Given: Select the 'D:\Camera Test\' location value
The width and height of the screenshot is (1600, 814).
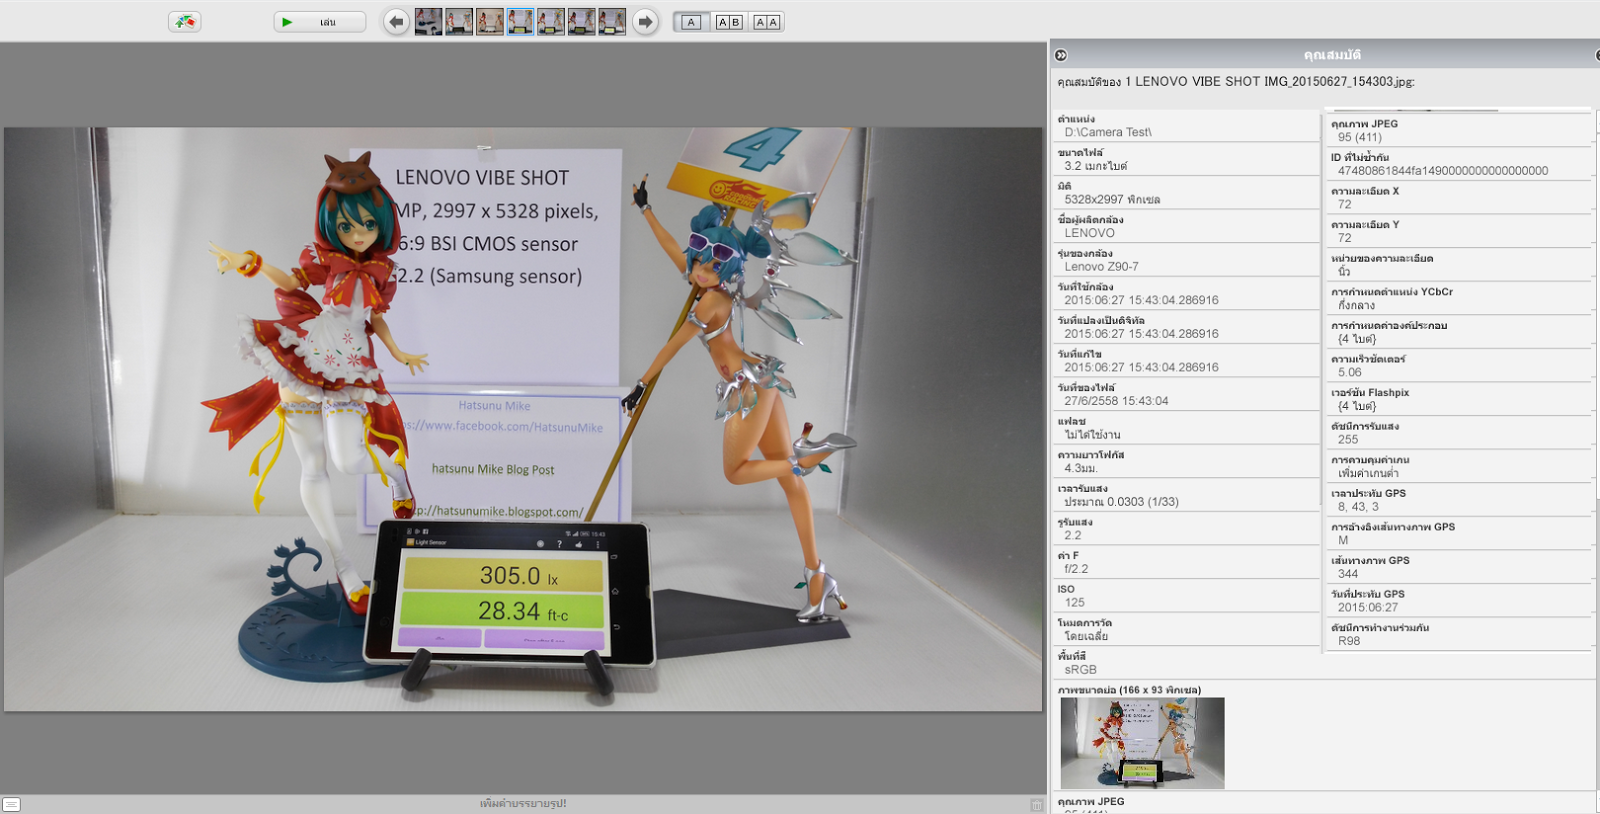Looking at the screenshot, I should point(1108,132).
